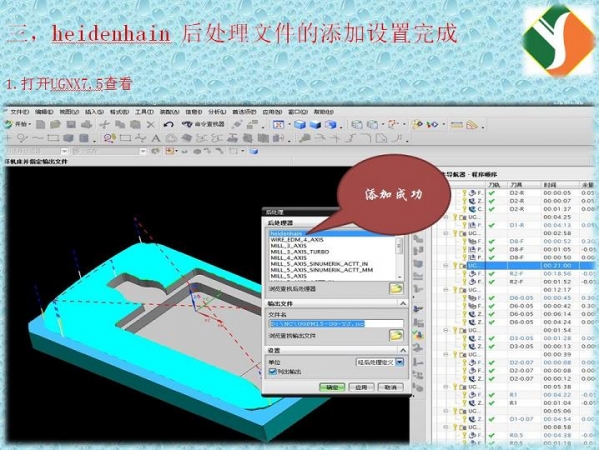This screenshot has height=450, width=599.
Task: Click the 应用 Apply button
Action: (361, 387)
